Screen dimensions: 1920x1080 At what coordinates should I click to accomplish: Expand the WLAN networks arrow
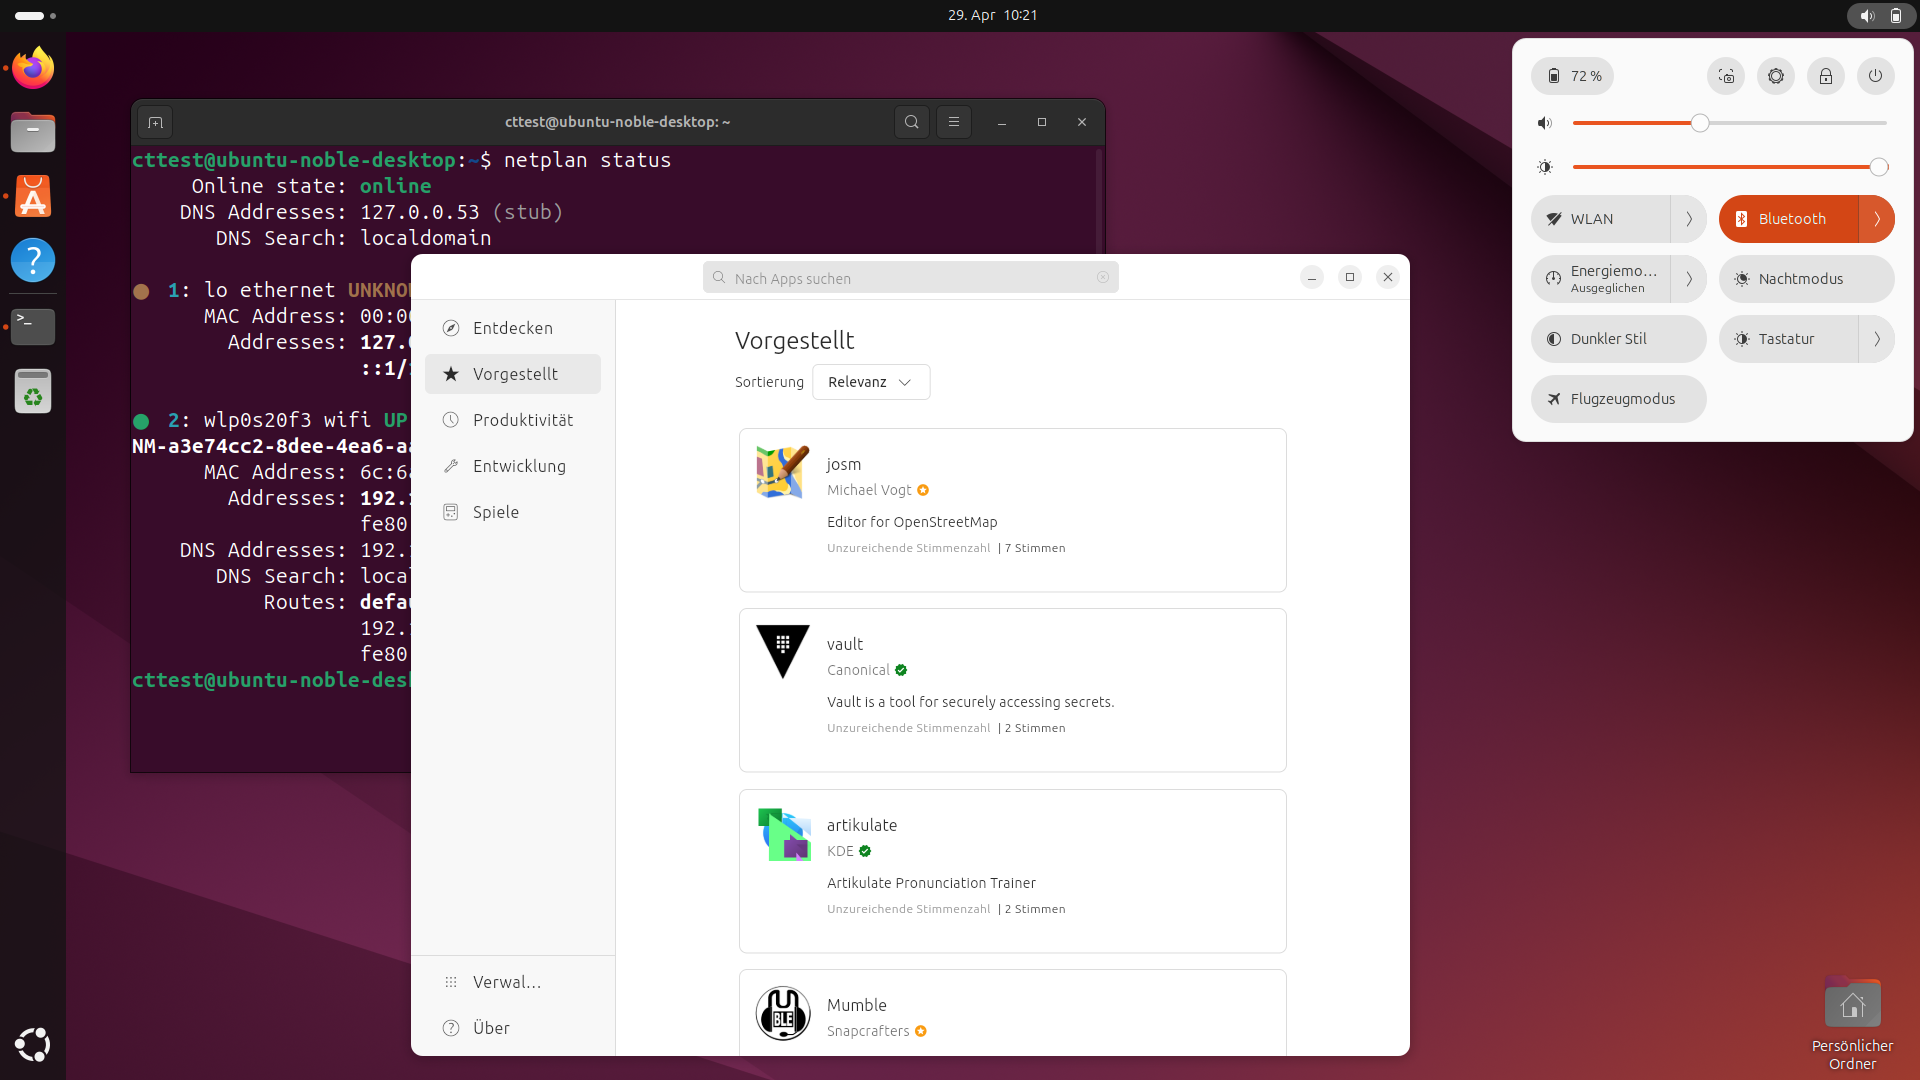pyautogui.click(x=1689, y=219)
